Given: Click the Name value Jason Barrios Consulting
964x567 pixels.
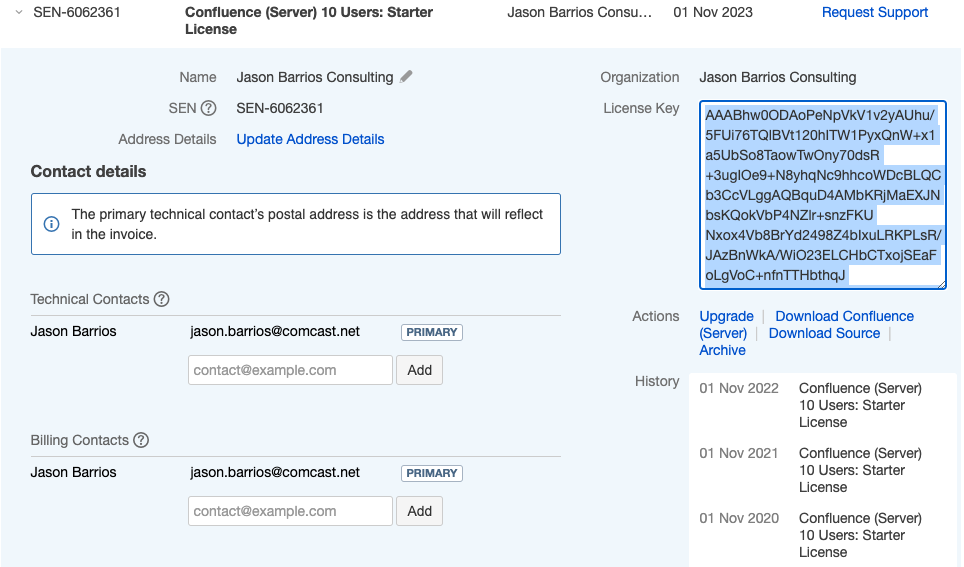Looking at the screenshot, I should tap(315, 77).
